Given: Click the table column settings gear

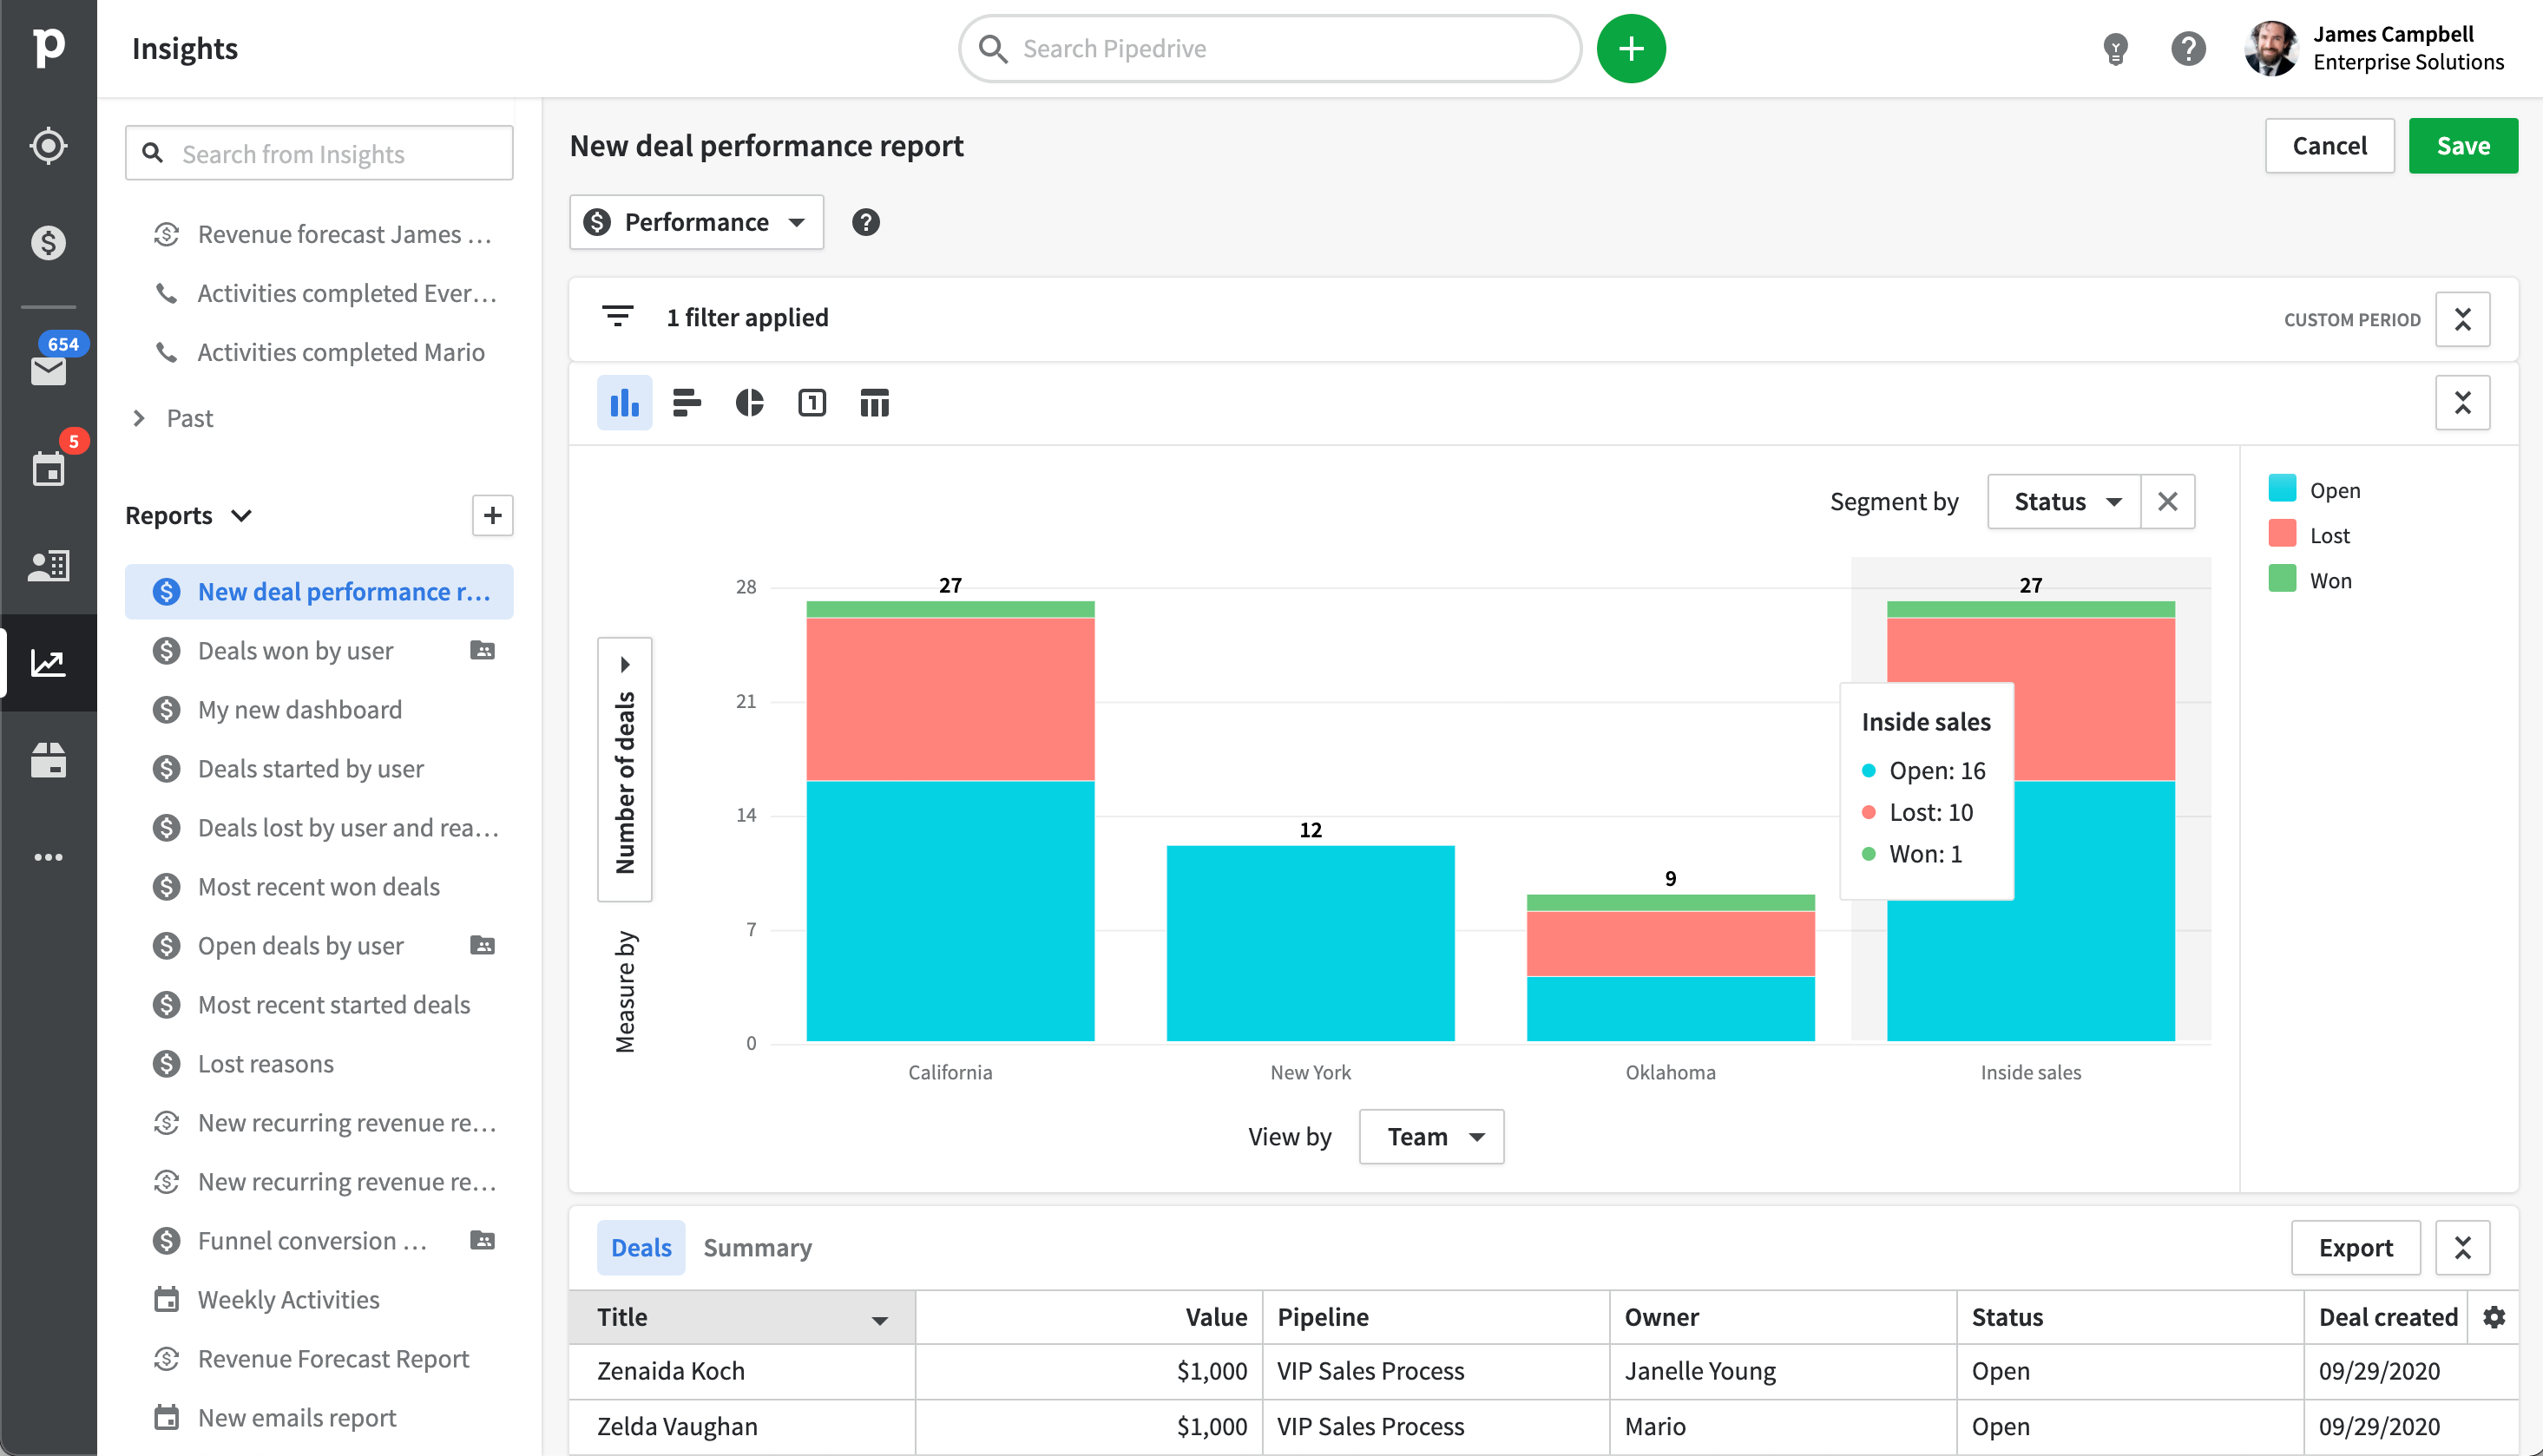Looking at the screenshot, I should tap(2494, 1317).
